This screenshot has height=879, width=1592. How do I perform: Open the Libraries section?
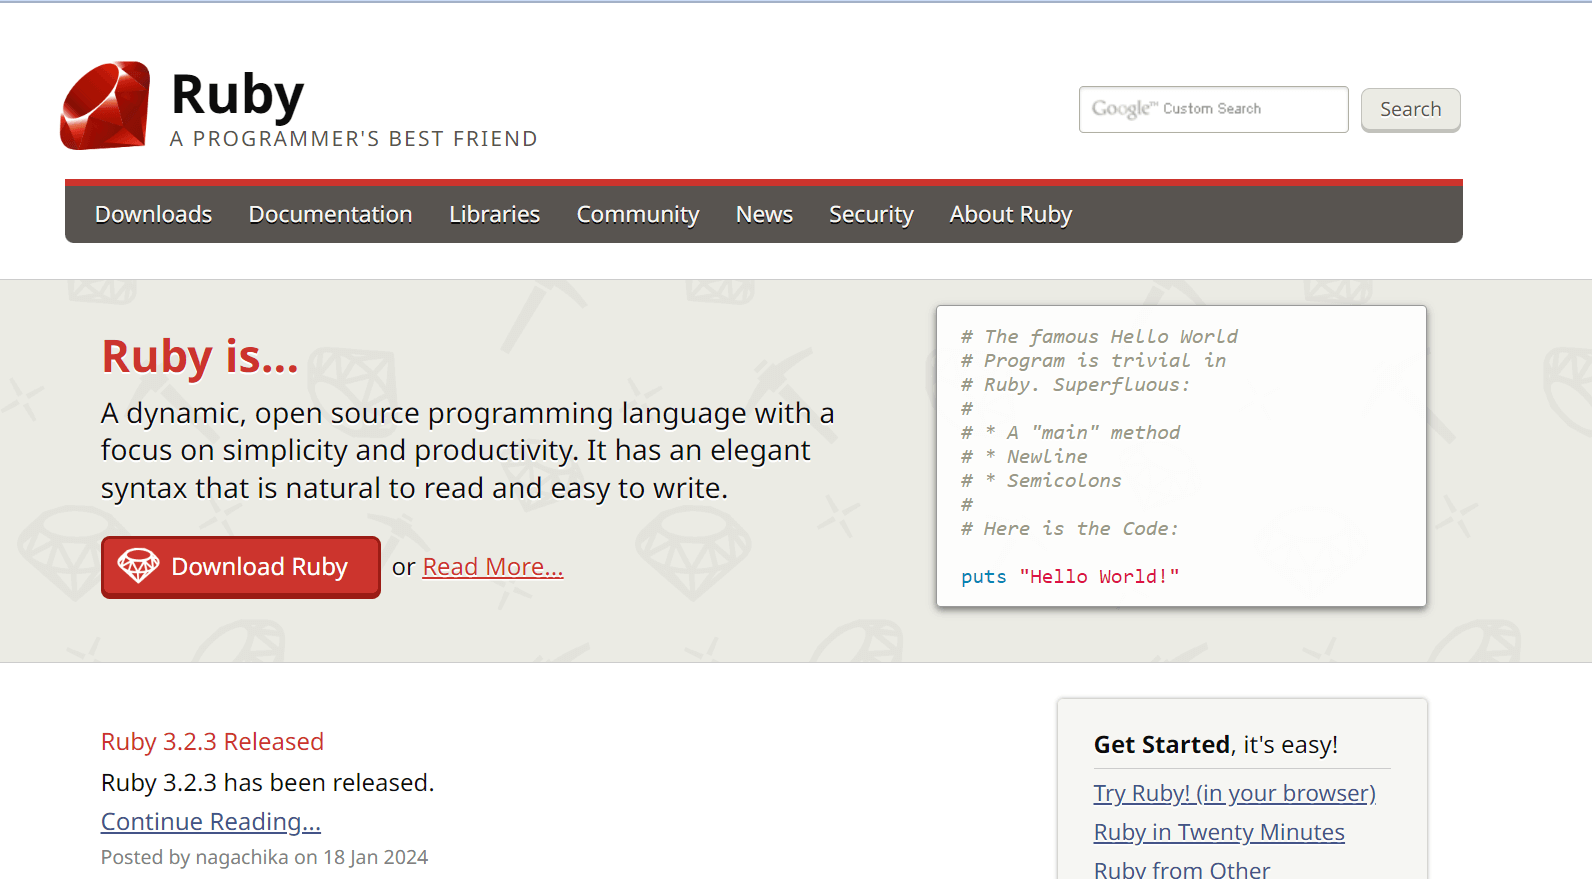pos(494,214)
